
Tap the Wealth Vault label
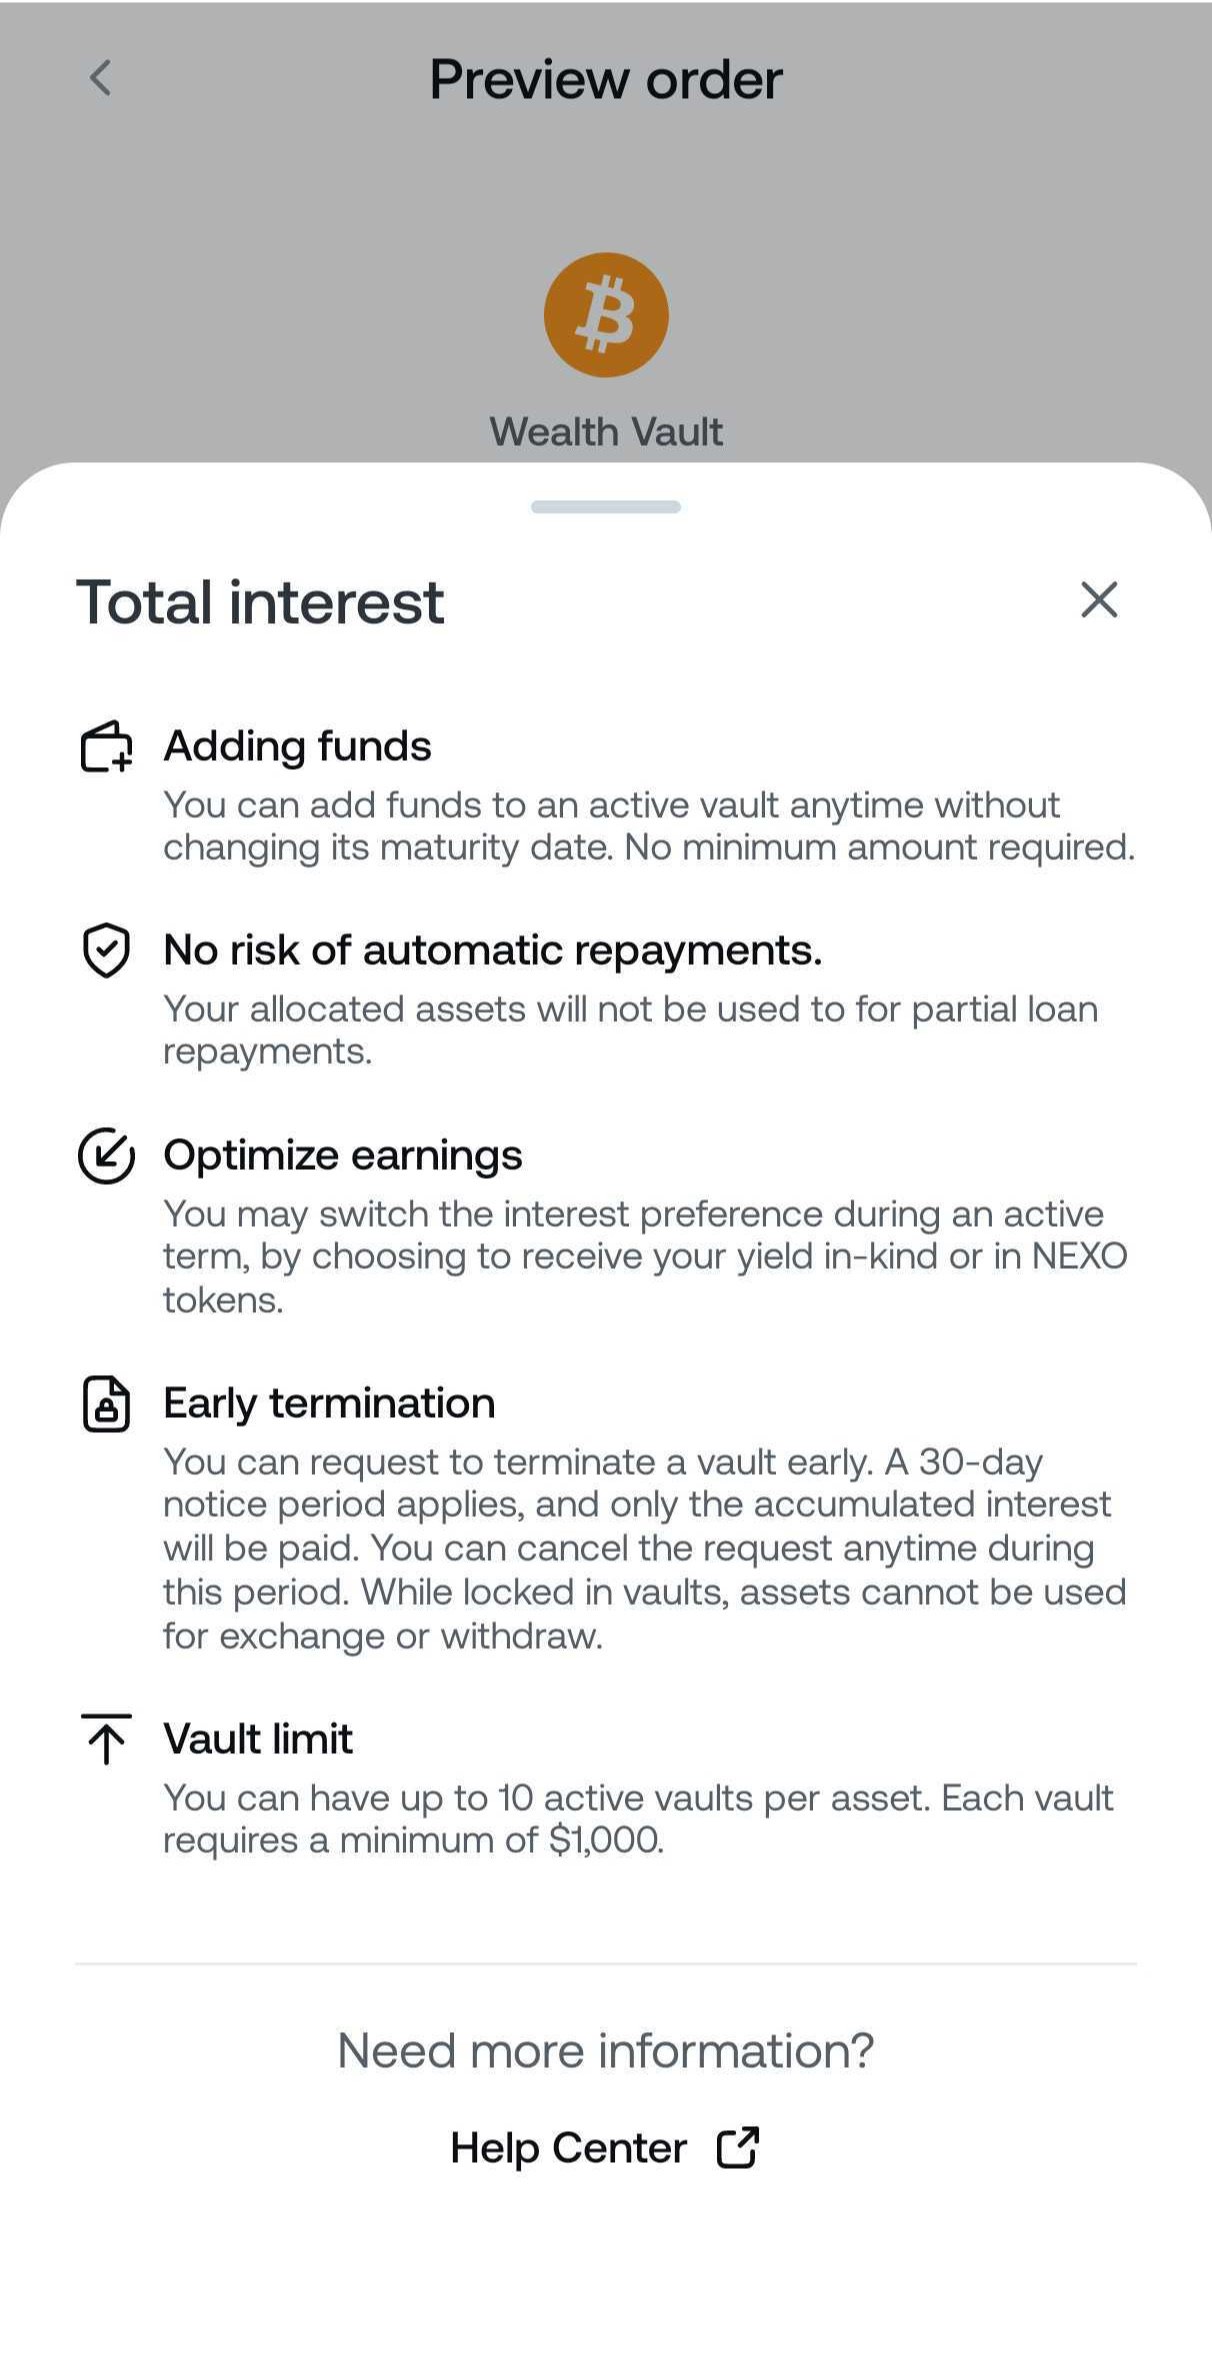click(606, 432)
